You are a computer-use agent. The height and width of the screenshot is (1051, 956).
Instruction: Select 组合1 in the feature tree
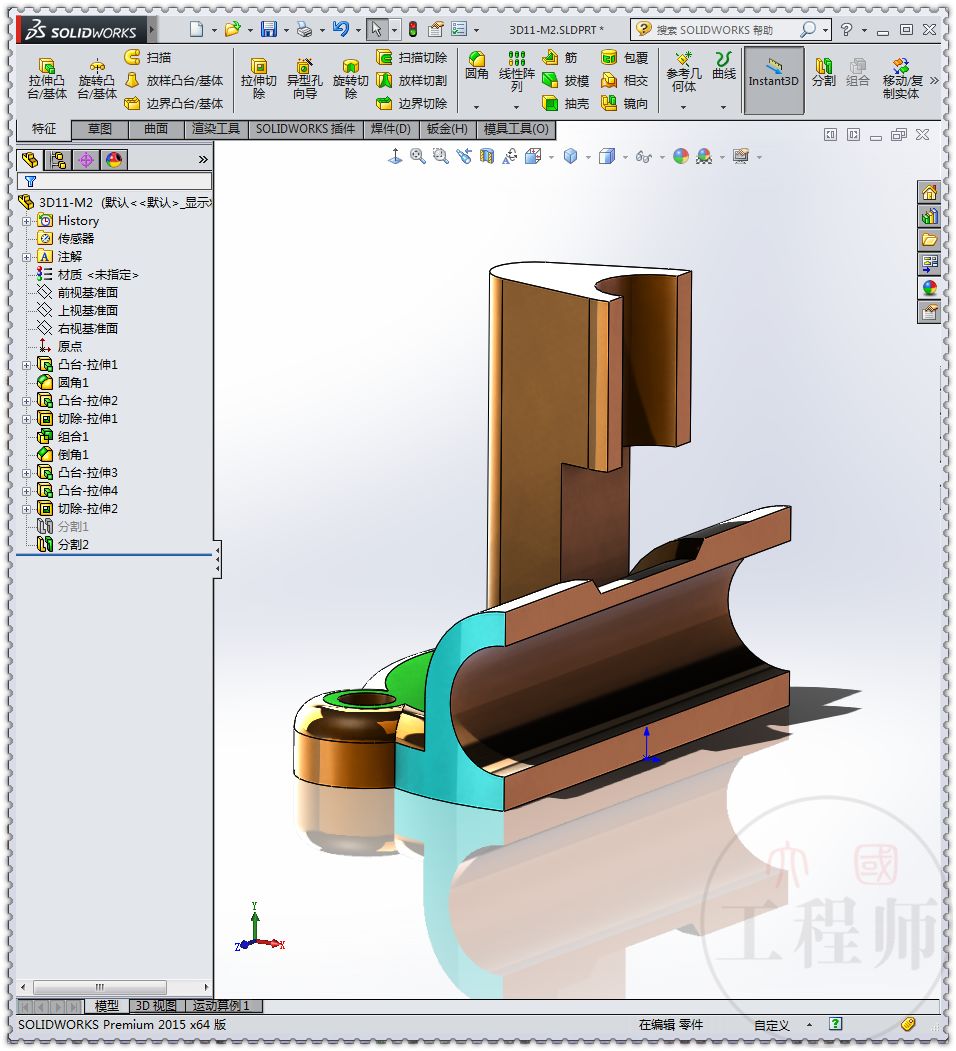[x=64, y=437]
